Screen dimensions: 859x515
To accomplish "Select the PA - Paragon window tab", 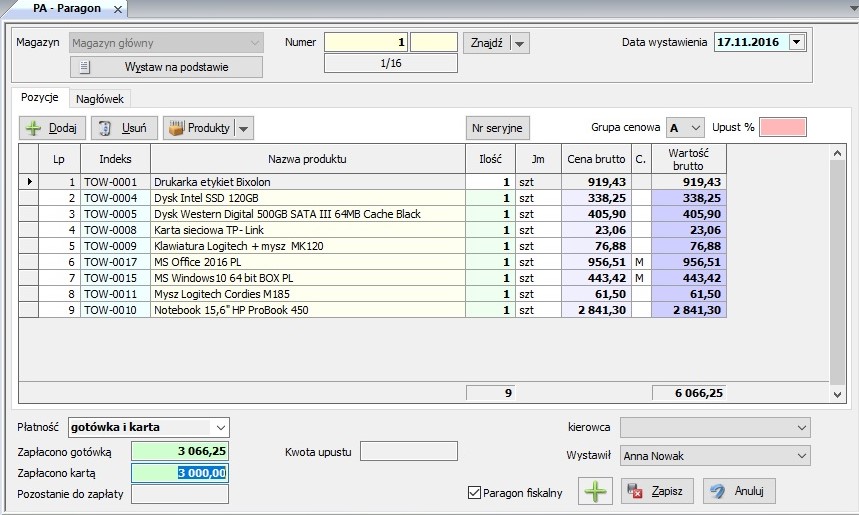I will [x=67, y=8].
